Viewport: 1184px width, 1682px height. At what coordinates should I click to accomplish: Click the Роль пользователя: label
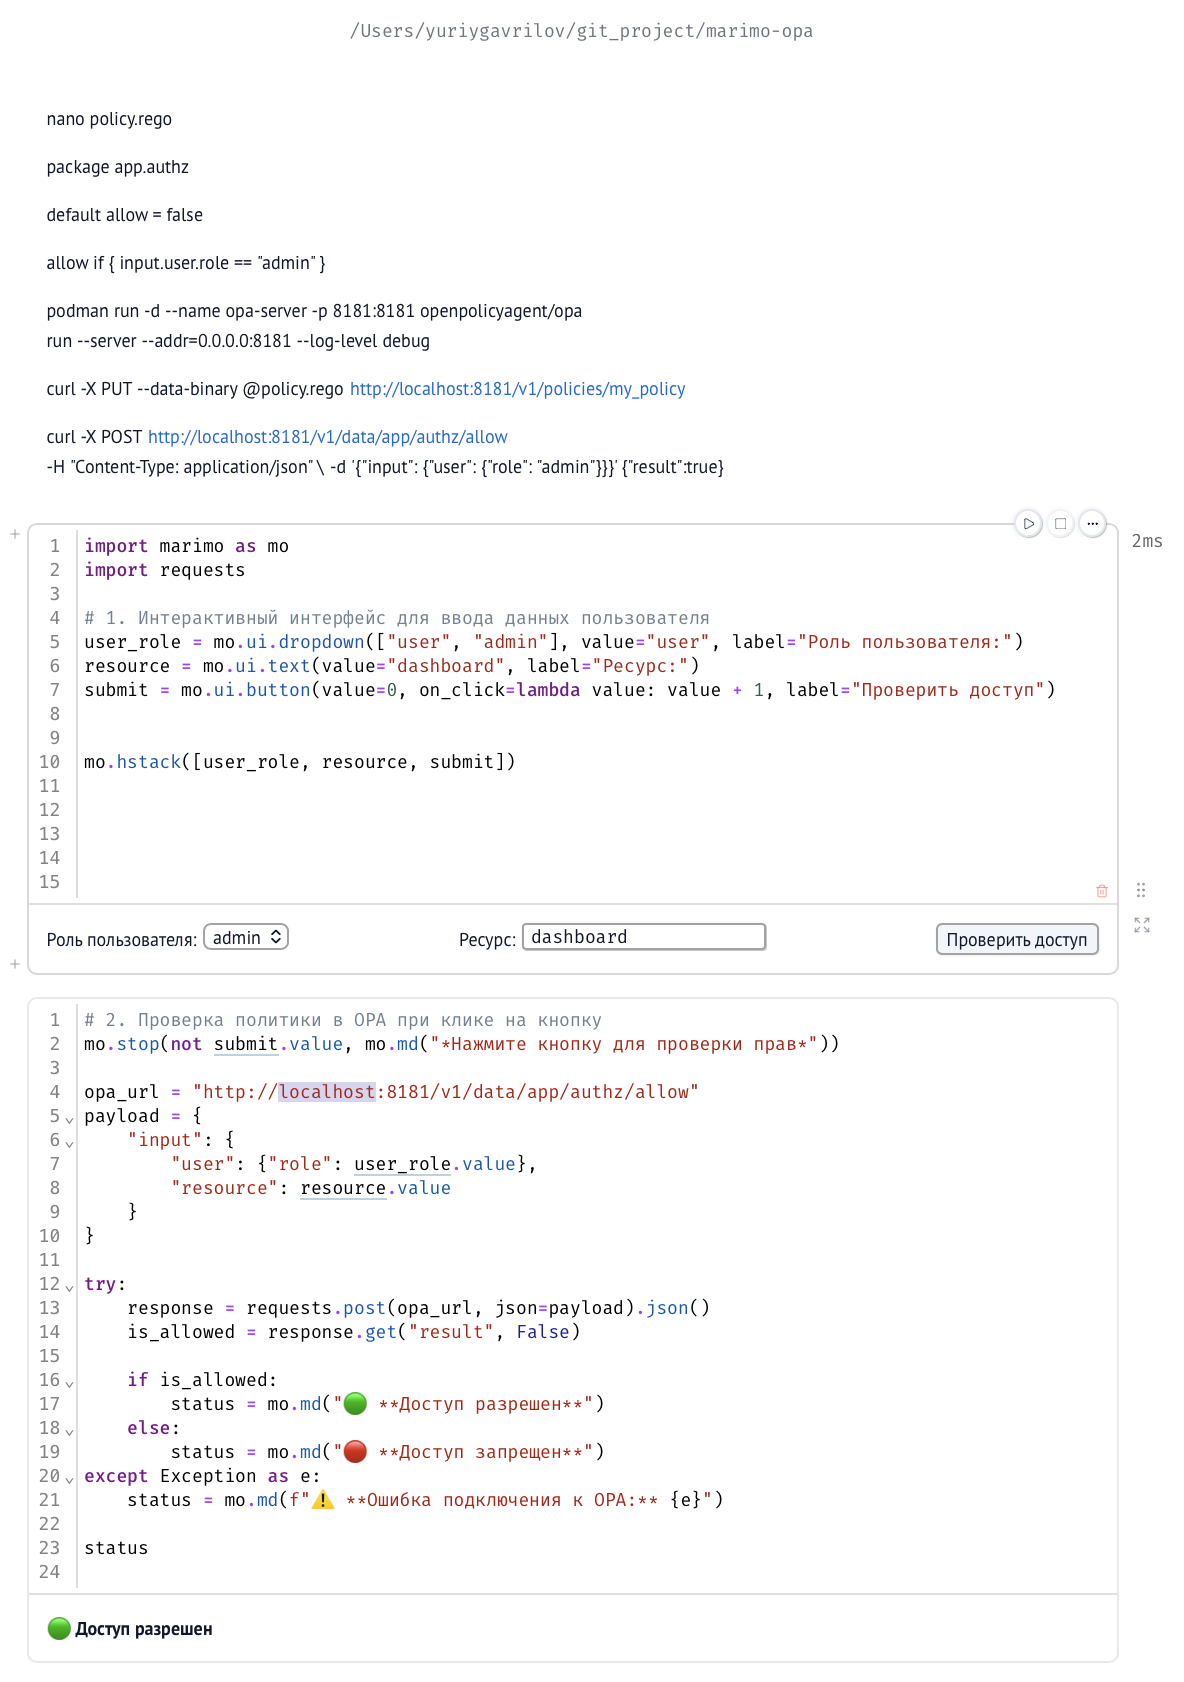[122, 940]
